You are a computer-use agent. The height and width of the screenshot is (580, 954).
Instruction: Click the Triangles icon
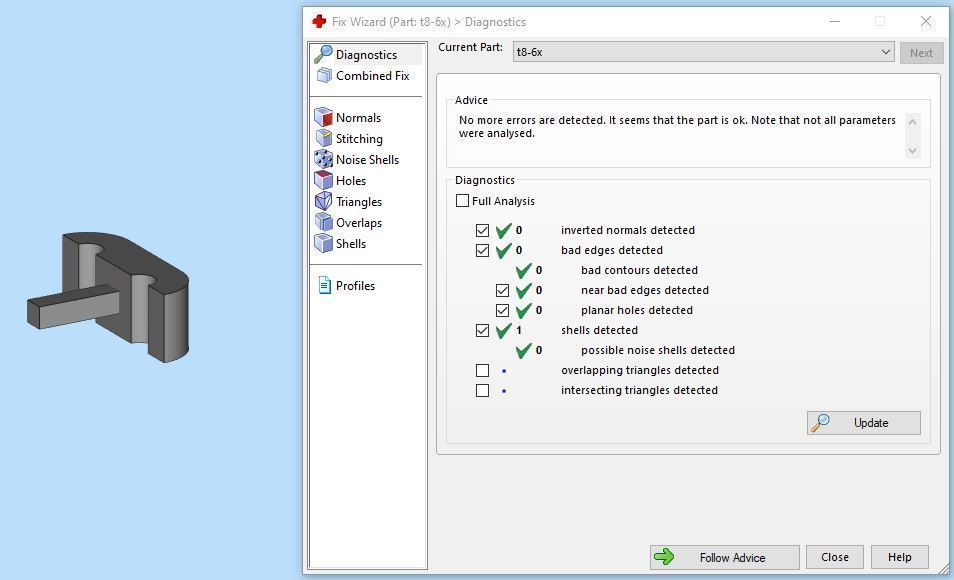323,201
